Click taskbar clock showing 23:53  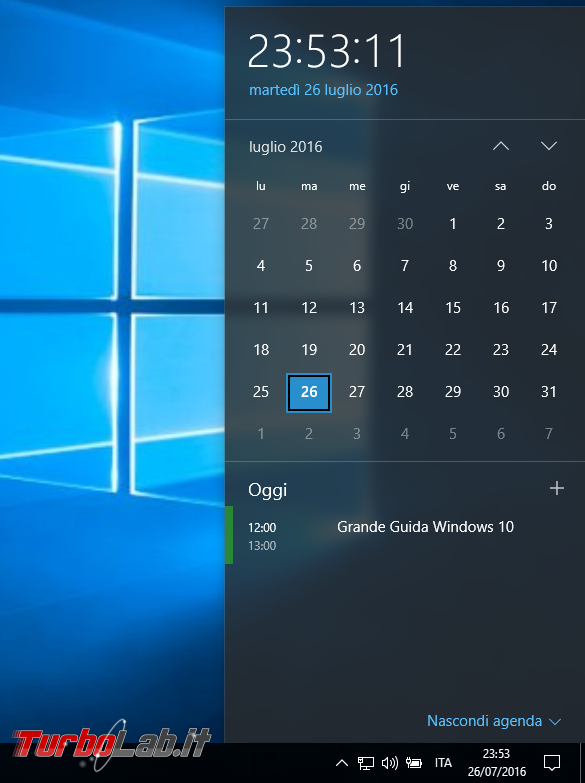(x=497, y=763)
